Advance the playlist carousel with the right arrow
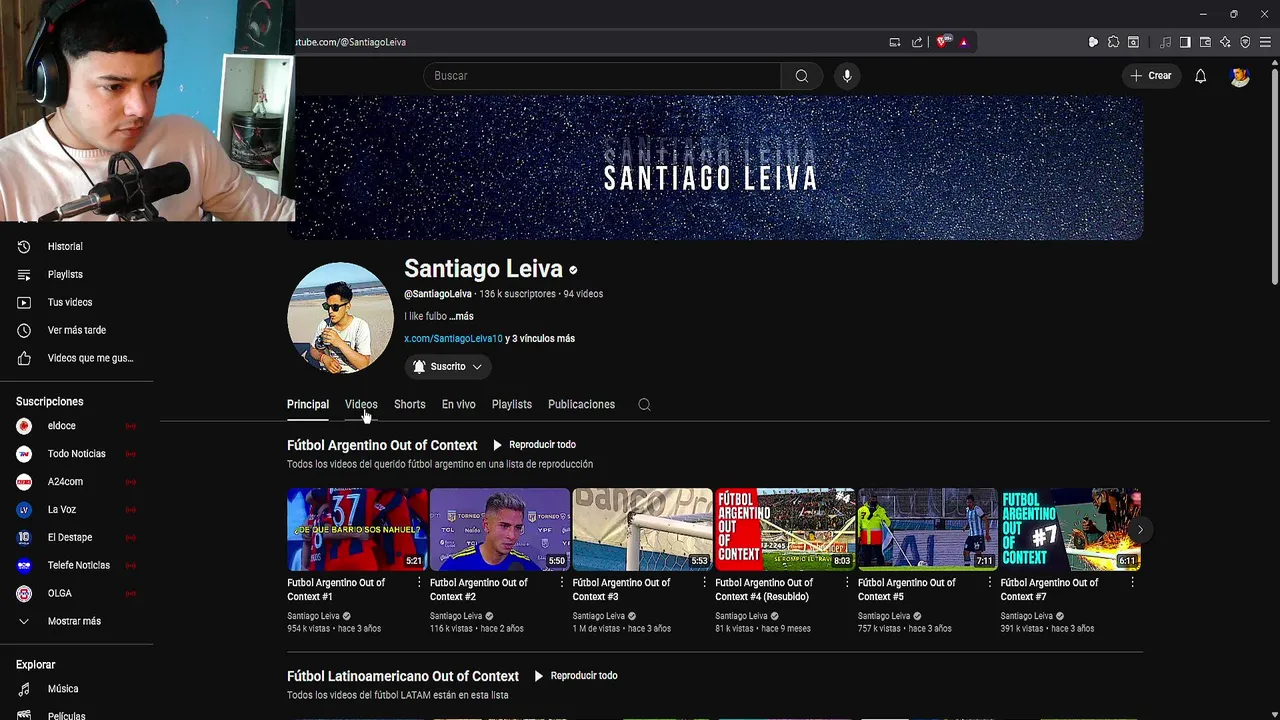Viewport: 1280px width, 720px height. [x=1140, y=529]
